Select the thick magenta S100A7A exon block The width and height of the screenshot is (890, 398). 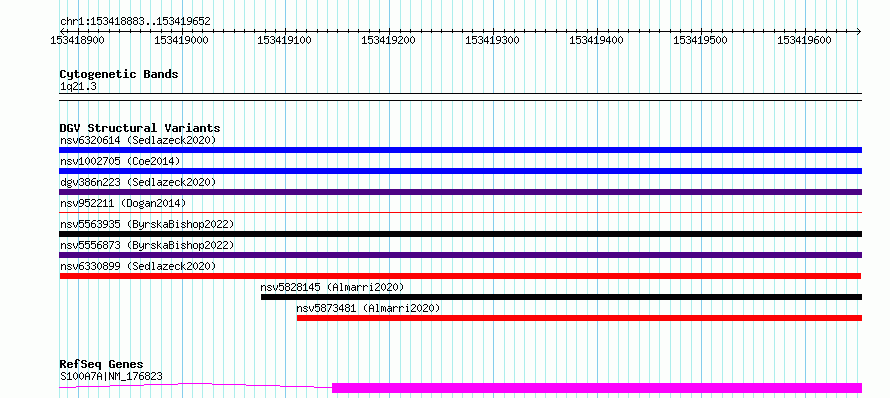[597, 388]
